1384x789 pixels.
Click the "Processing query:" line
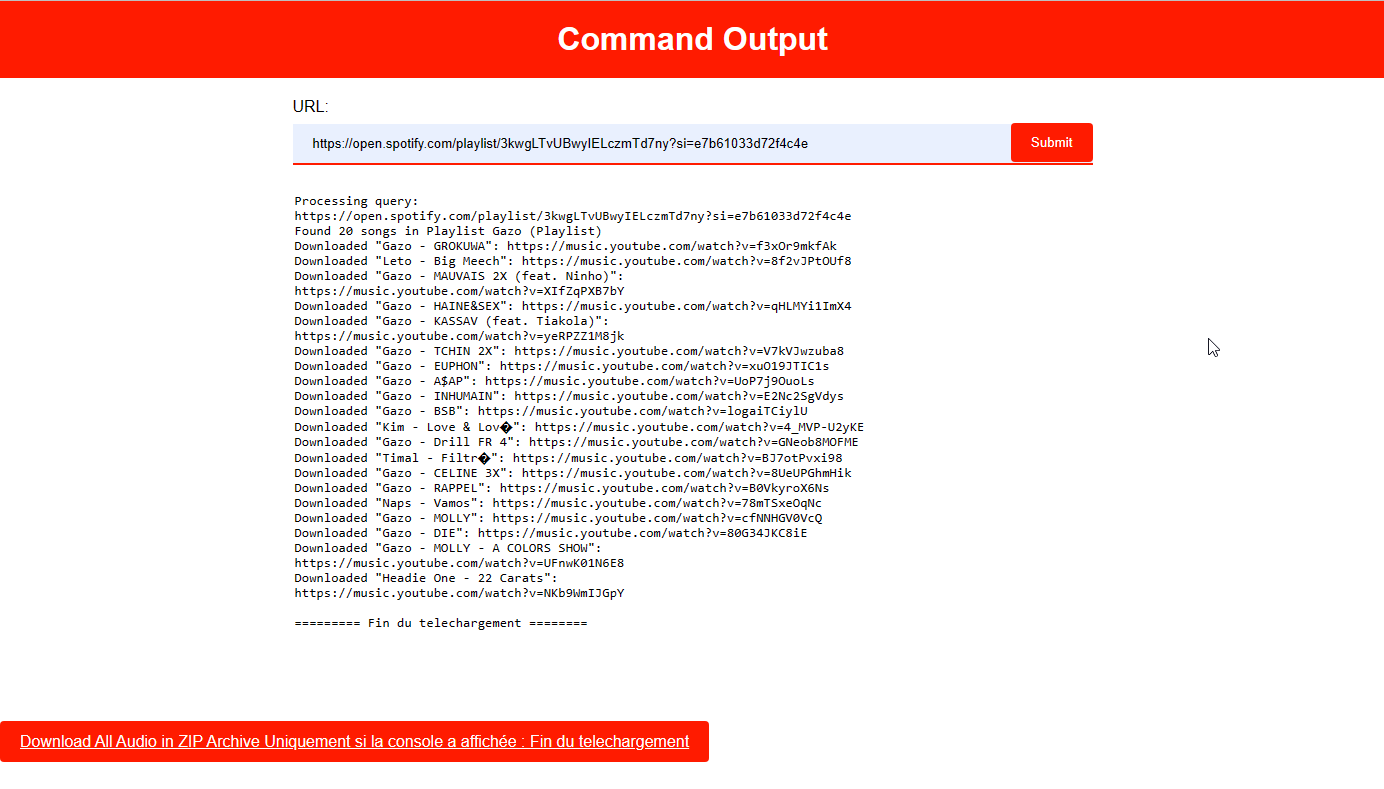[x=356, y=201]
